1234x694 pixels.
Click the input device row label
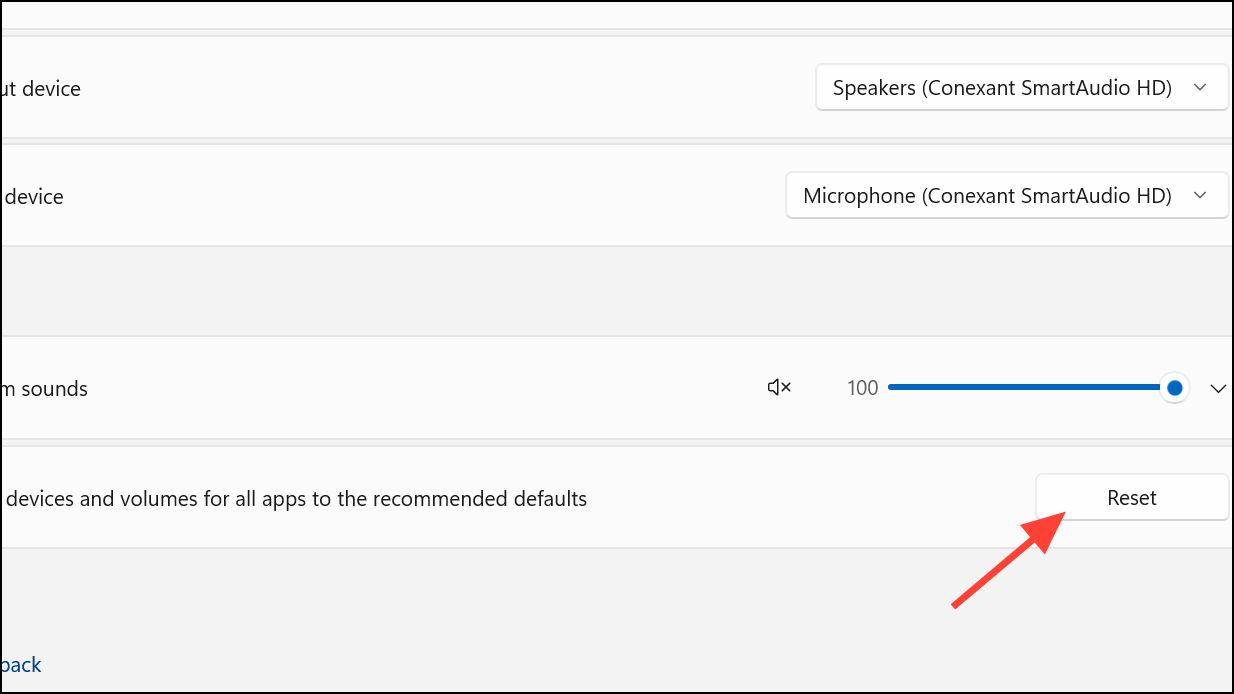[x=34, y=197]
